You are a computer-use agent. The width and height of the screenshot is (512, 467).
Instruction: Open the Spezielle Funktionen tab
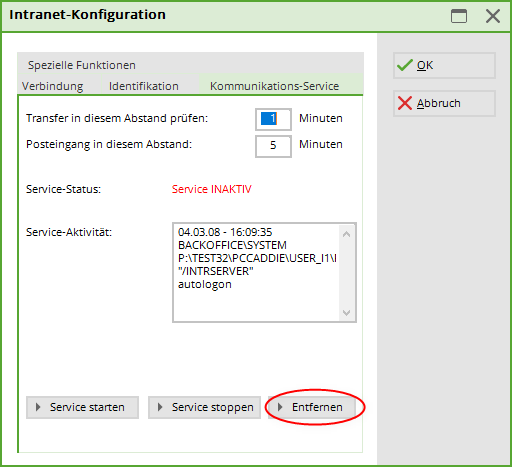tap(82, 65)
